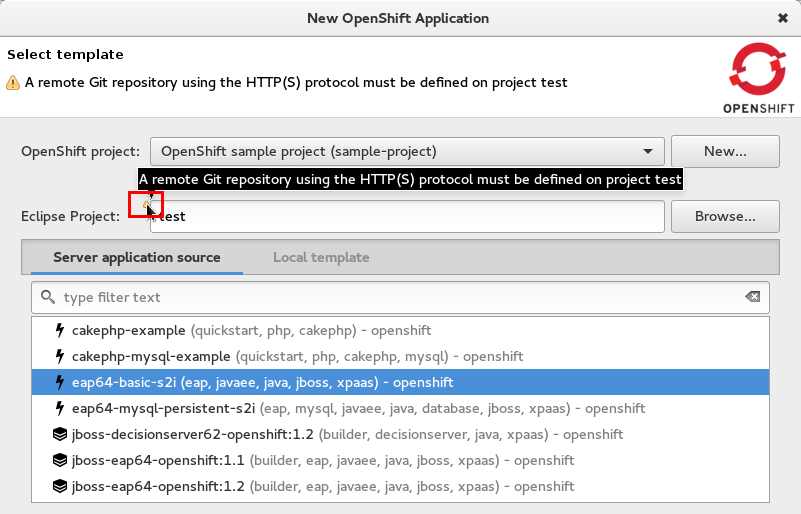Click the eap64-mysql-persistent-s2i lightning icon

[59, 409]
